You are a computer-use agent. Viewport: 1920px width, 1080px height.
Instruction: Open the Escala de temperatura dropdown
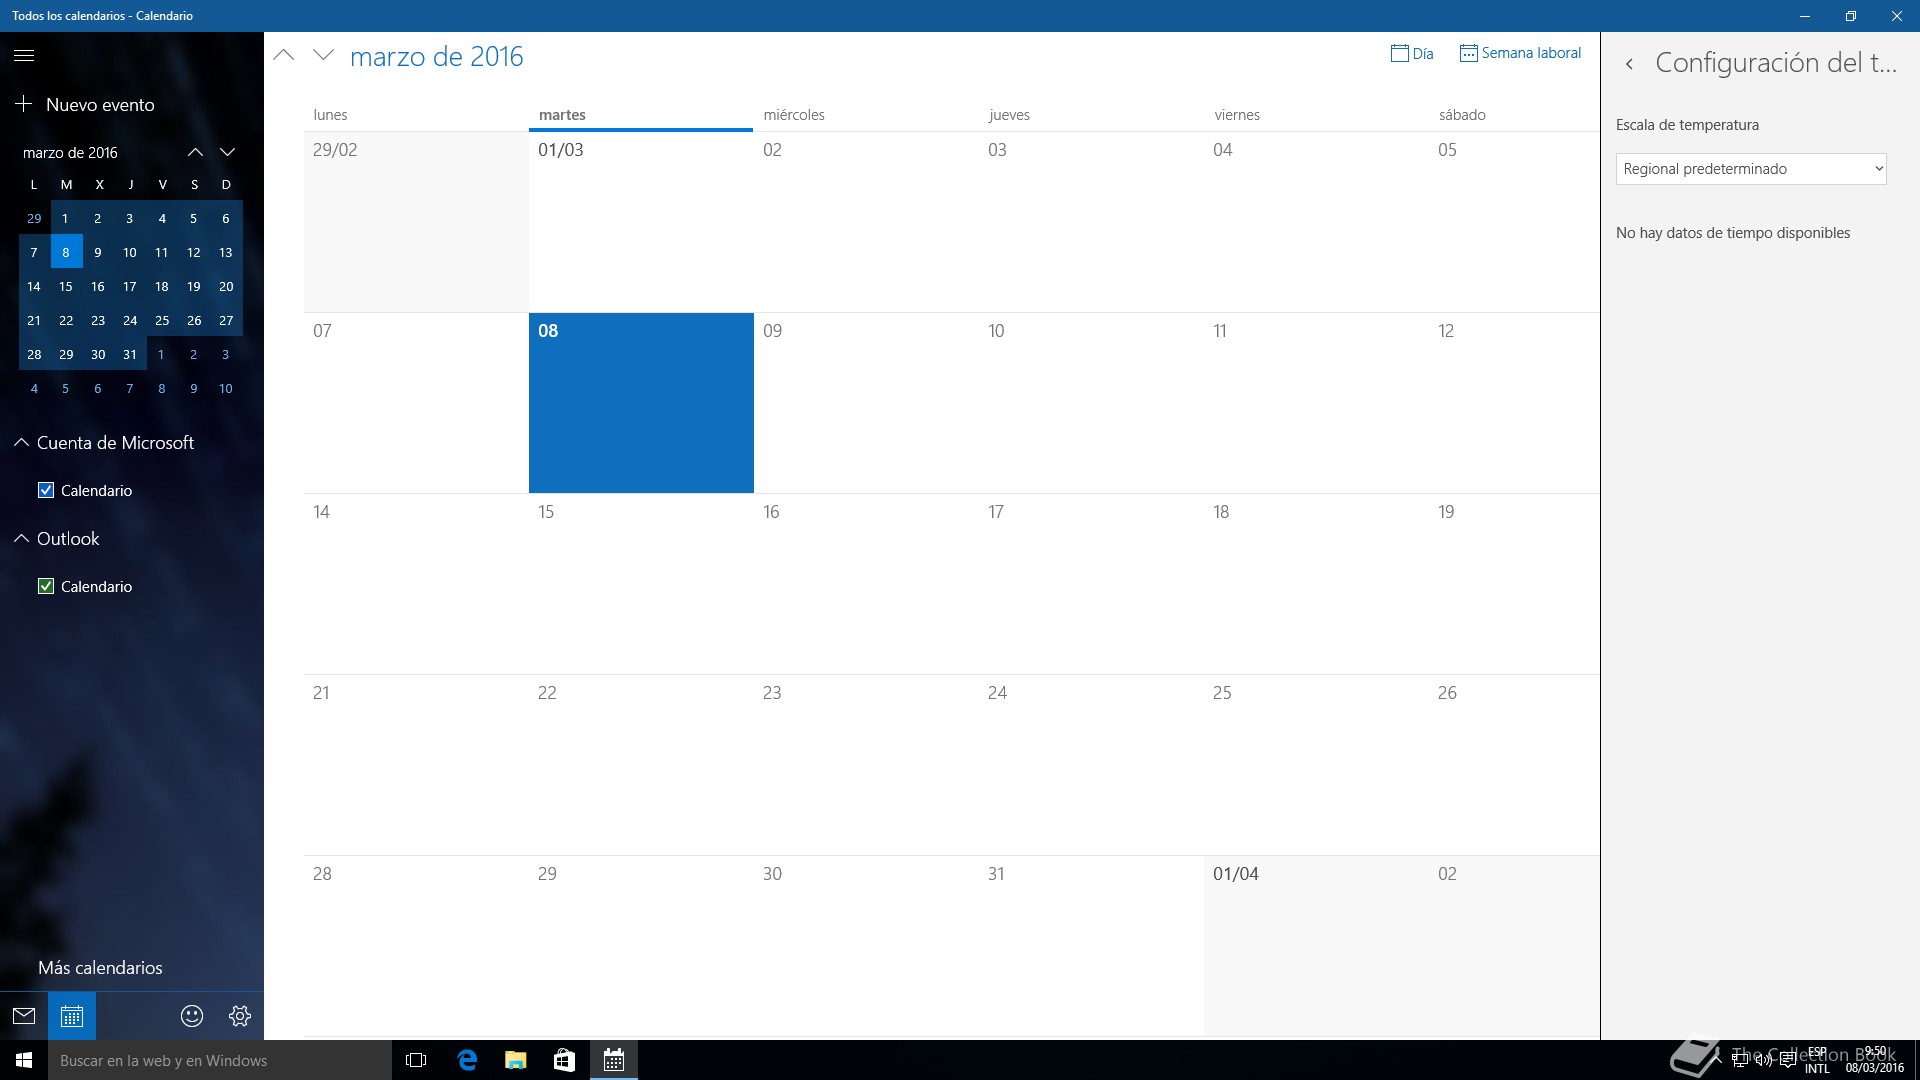1750,169
